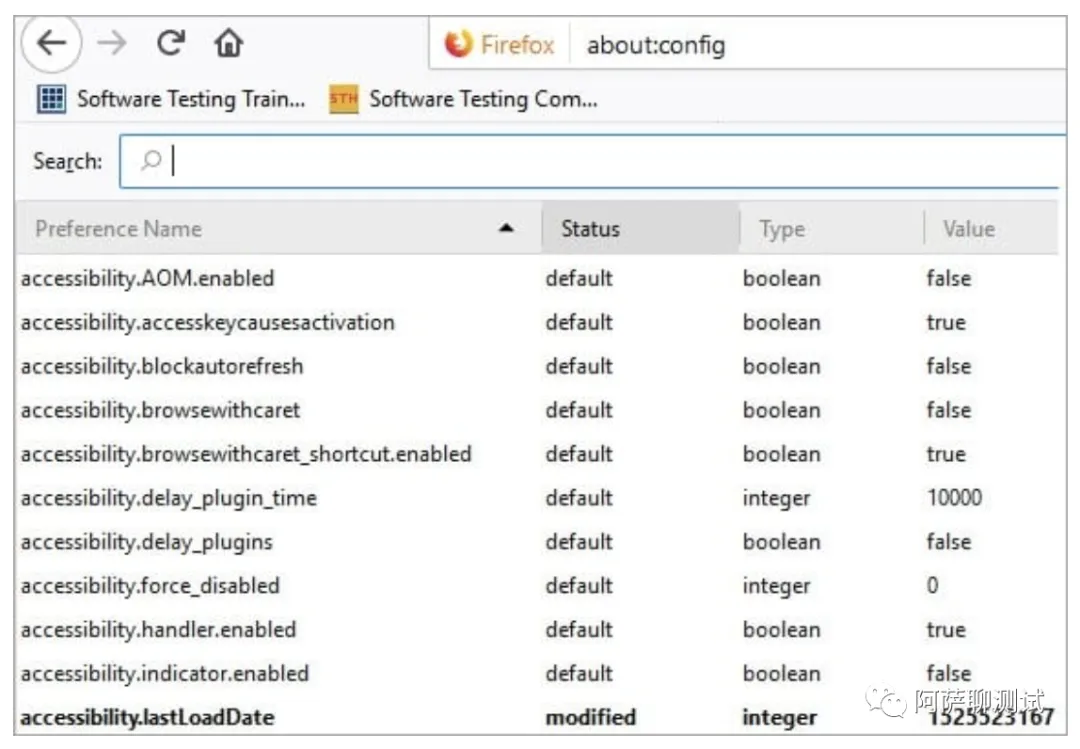Reload the page with the refresh icon
The height and width of the screenshot is (749, 1080).
point(171,44)
